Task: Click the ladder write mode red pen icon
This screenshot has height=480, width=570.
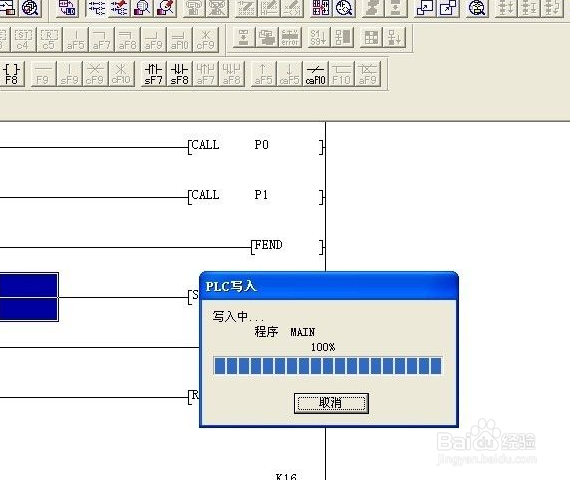Action: (119, 8)
